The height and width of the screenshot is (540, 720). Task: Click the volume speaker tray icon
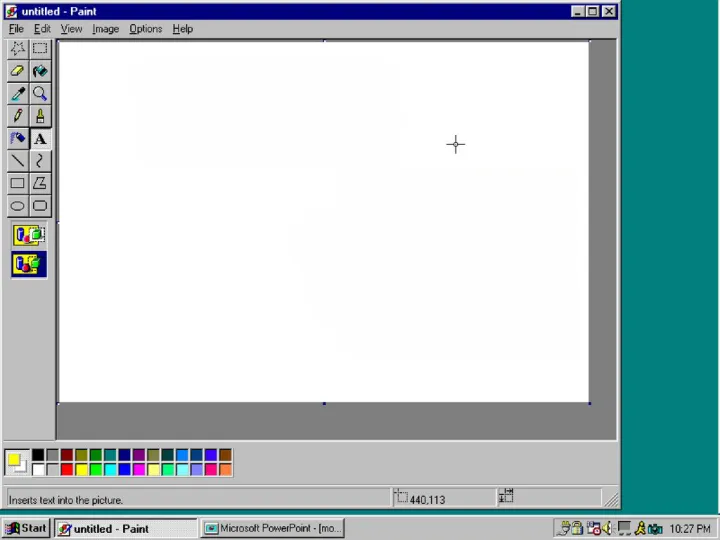pyautogui.click(x=607, y=528)
